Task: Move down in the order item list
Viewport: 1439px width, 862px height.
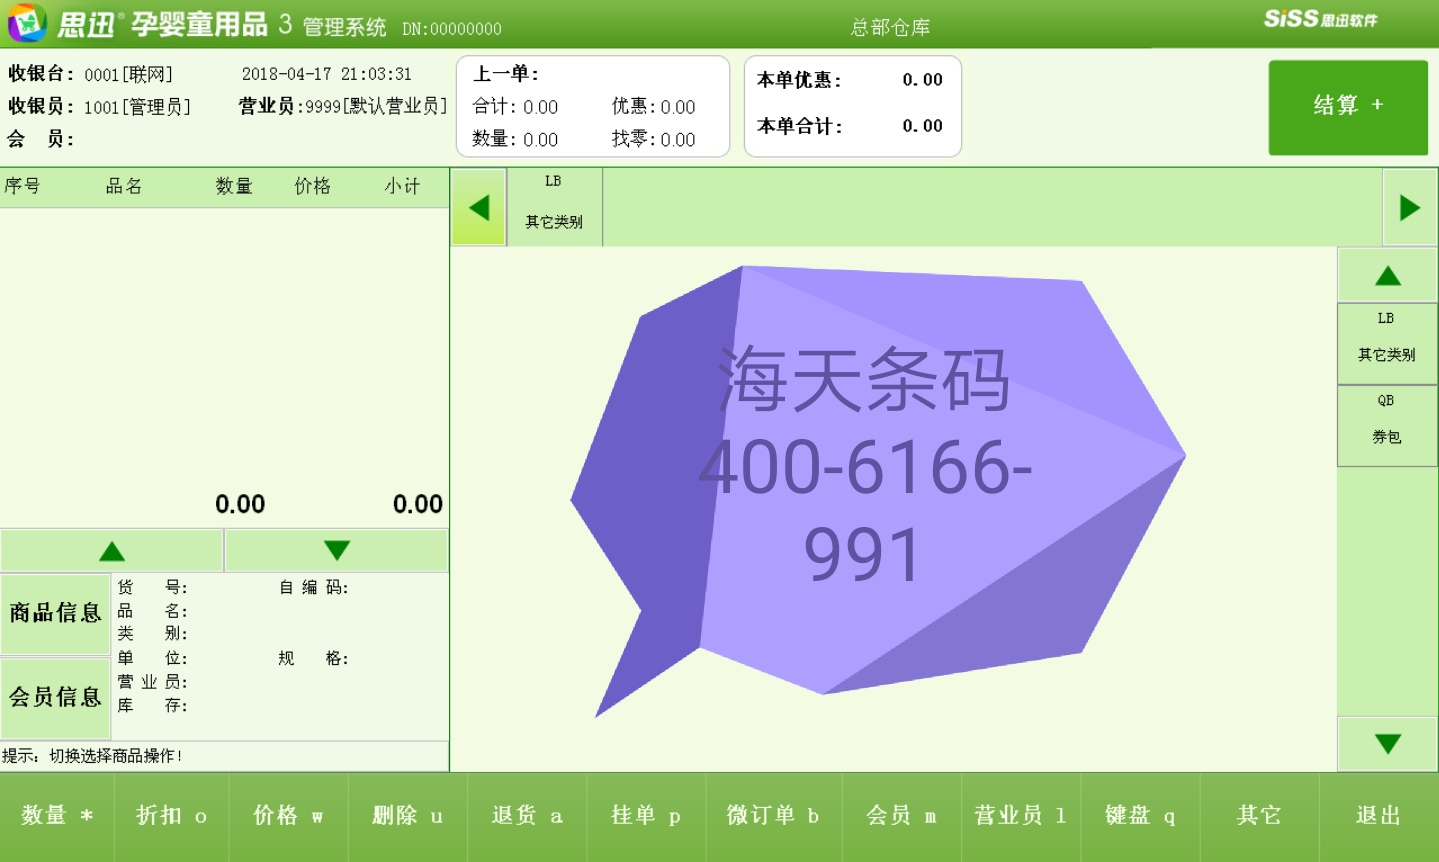Action: tap(337, 551)
